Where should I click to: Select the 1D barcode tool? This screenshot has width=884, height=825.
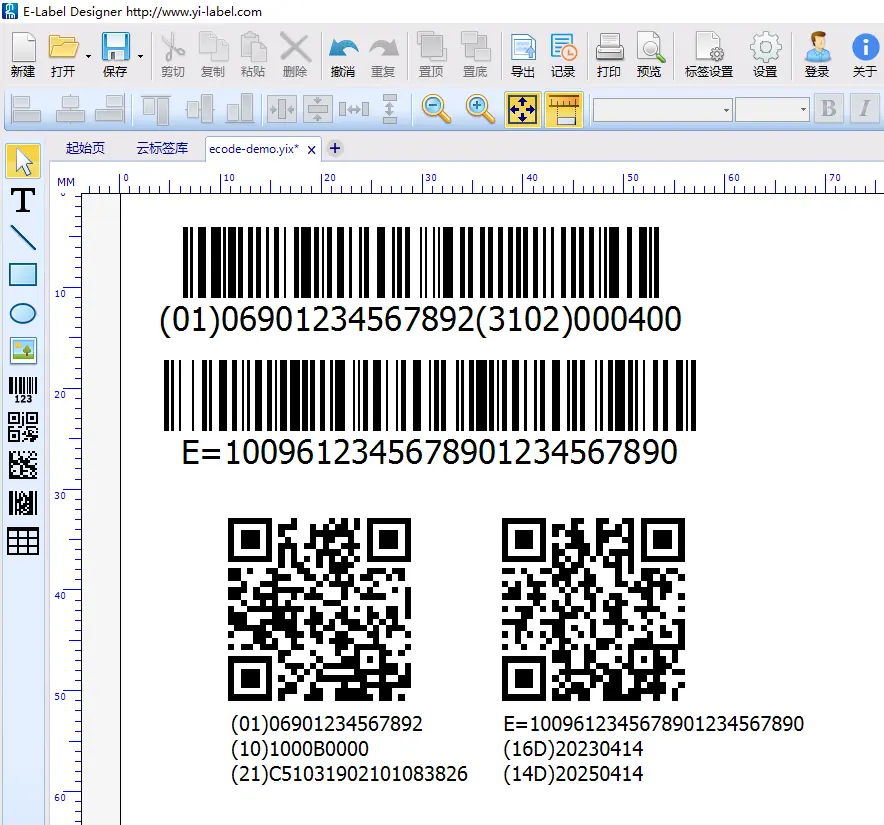tap(22, 389)
